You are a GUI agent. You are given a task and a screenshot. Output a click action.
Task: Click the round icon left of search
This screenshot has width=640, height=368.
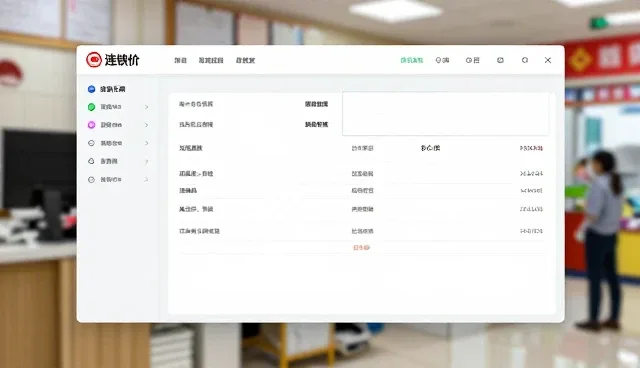[500, 60]
